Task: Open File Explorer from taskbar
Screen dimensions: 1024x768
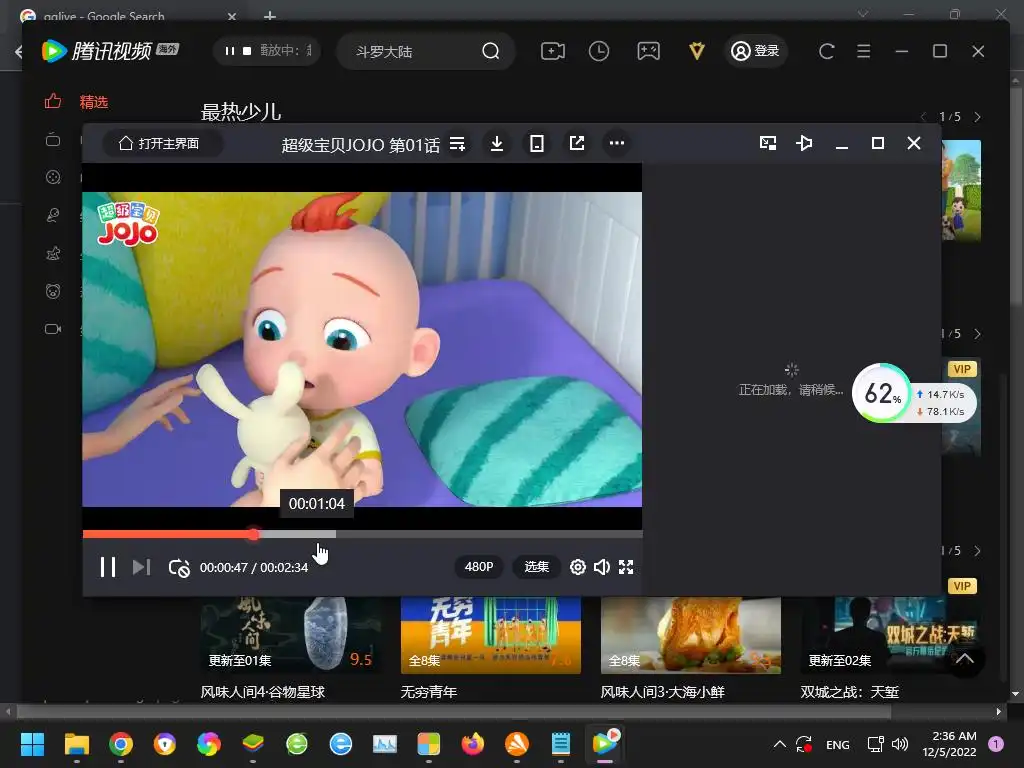Action: [76, 744]
